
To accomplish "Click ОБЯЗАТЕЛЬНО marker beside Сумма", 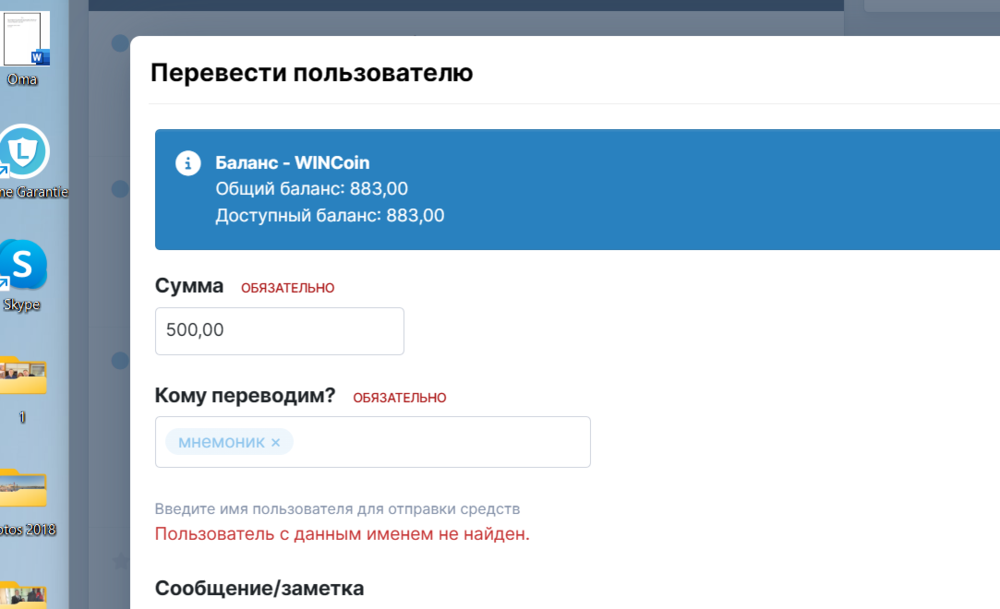I will [287, 288].
